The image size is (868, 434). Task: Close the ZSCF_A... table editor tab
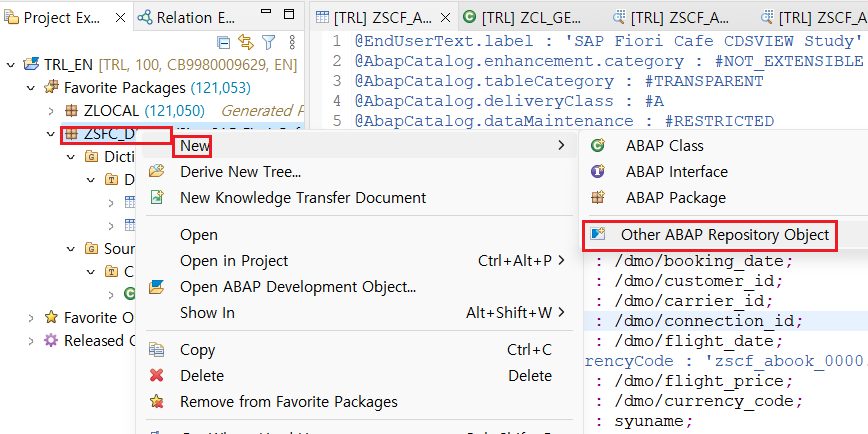tap(445, 18)
